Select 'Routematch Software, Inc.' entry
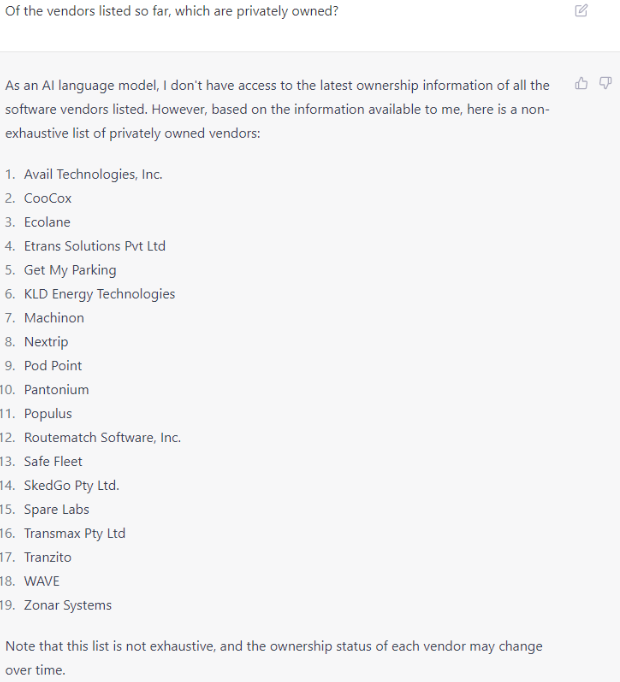Screen dimensions: 620x682 click(x=102, y=438)
